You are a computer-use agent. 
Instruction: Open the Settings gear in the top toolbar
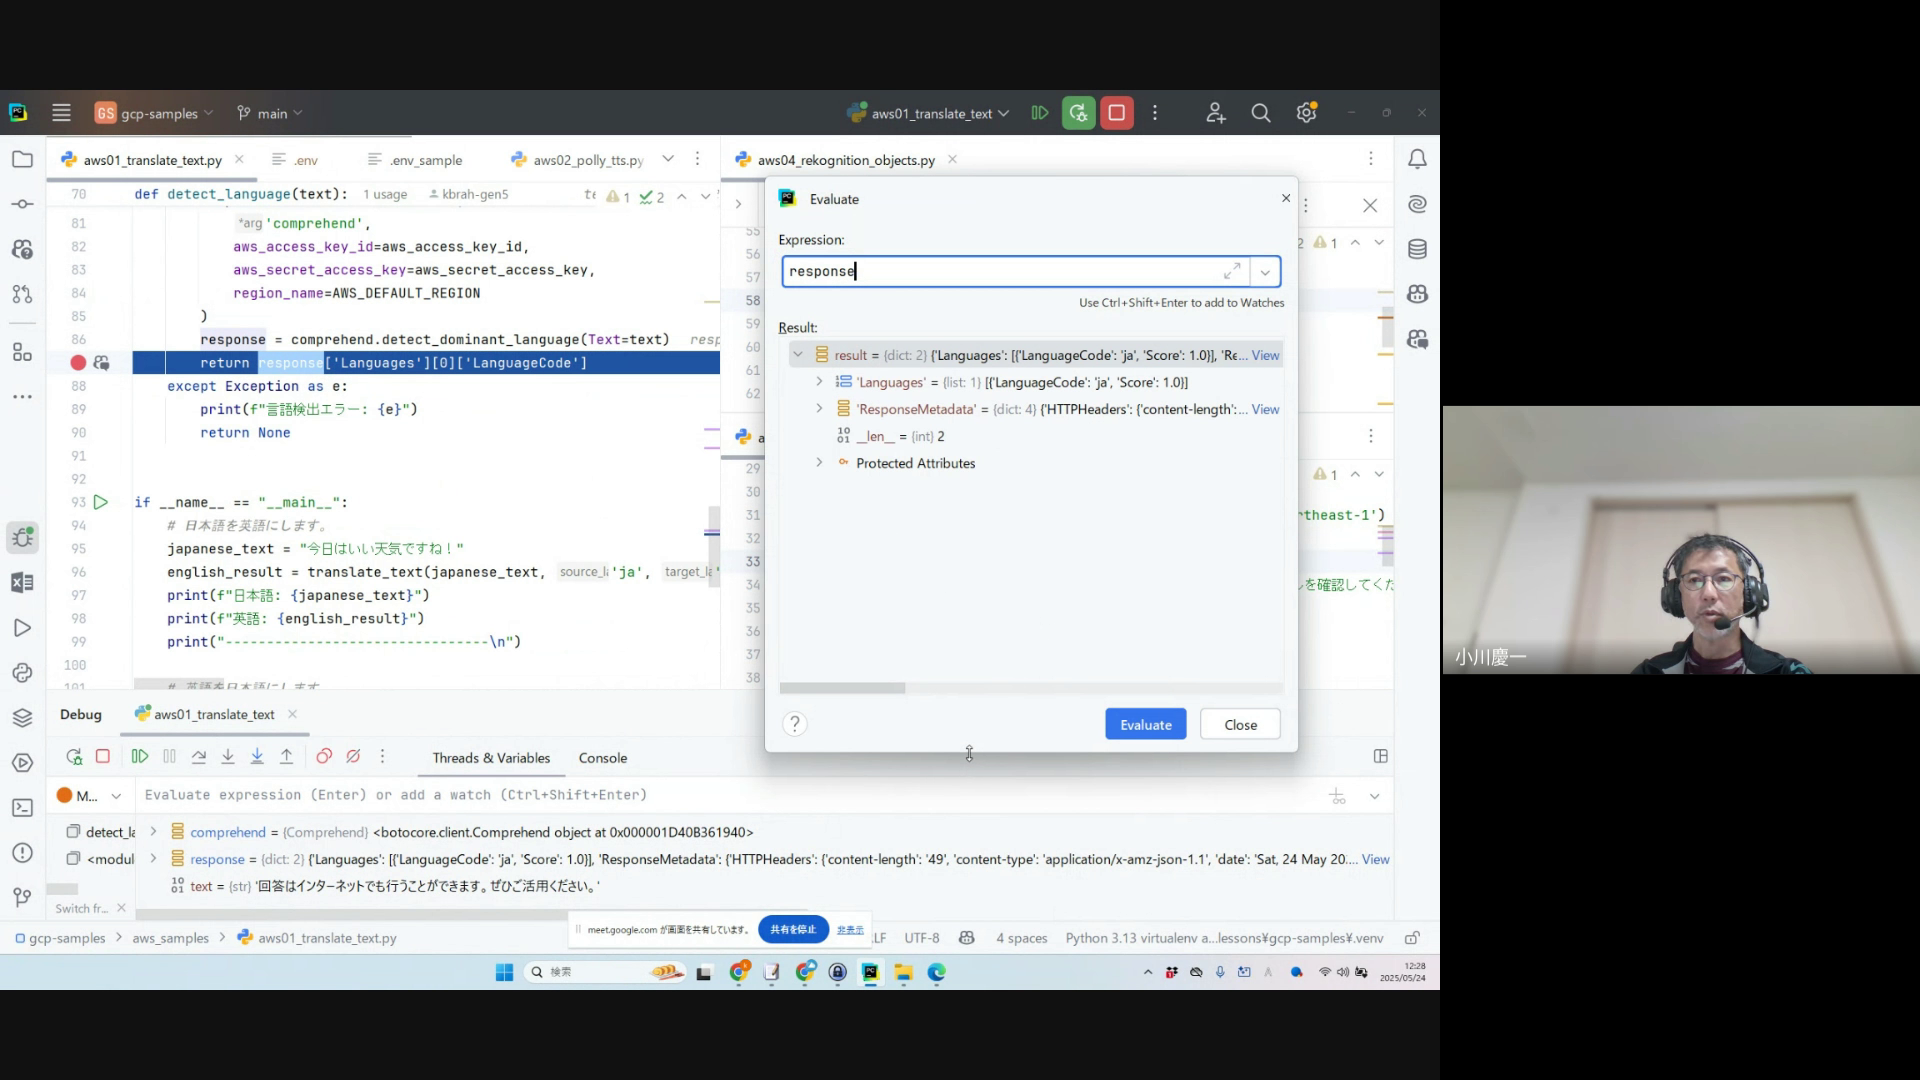coord(1306,113)
